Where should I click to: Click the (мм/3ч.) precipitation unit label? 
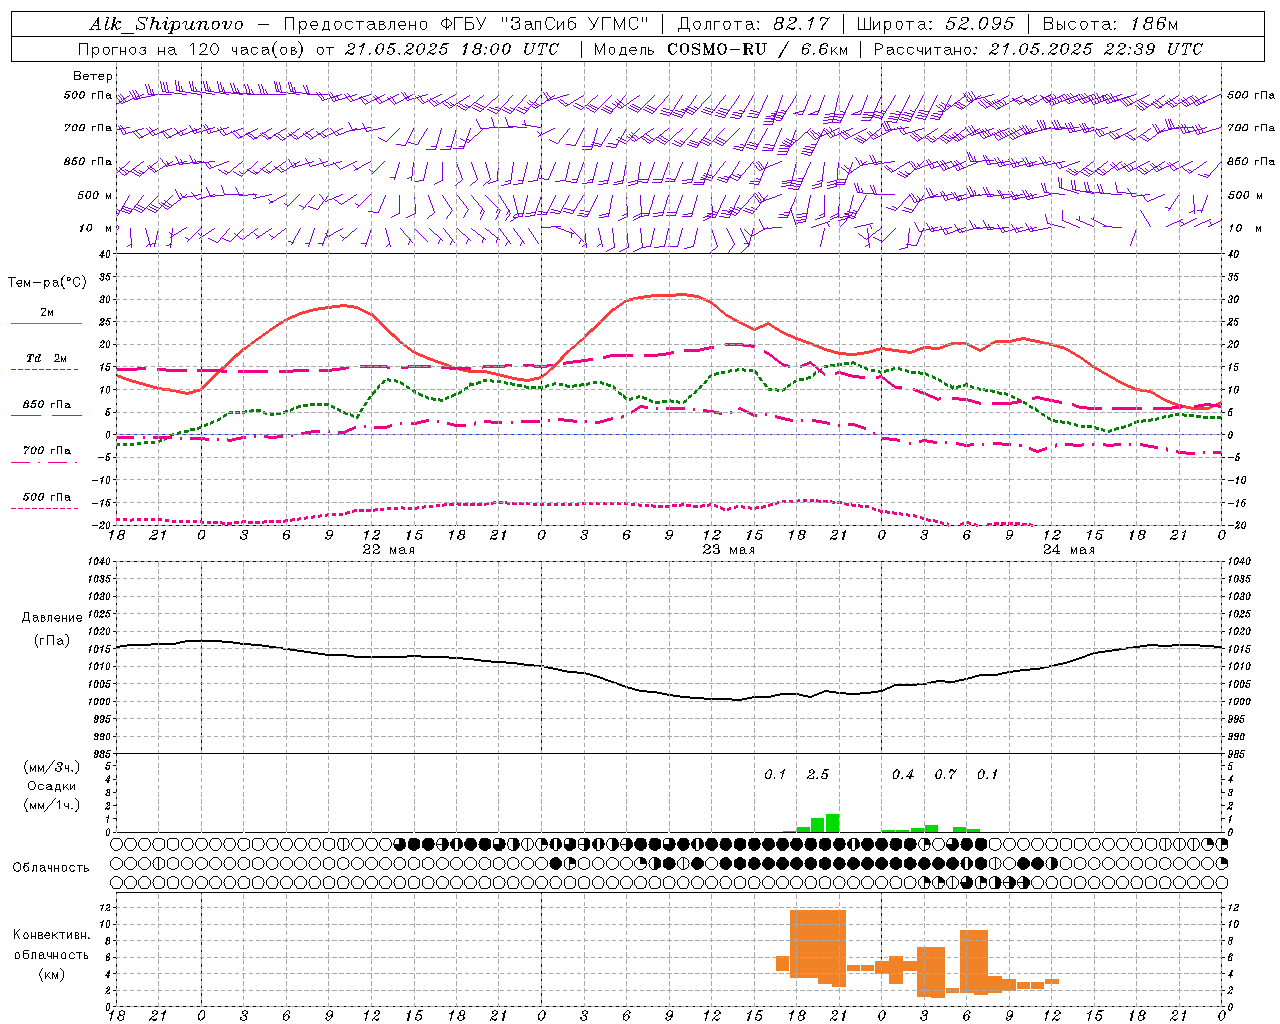[52, 767]
